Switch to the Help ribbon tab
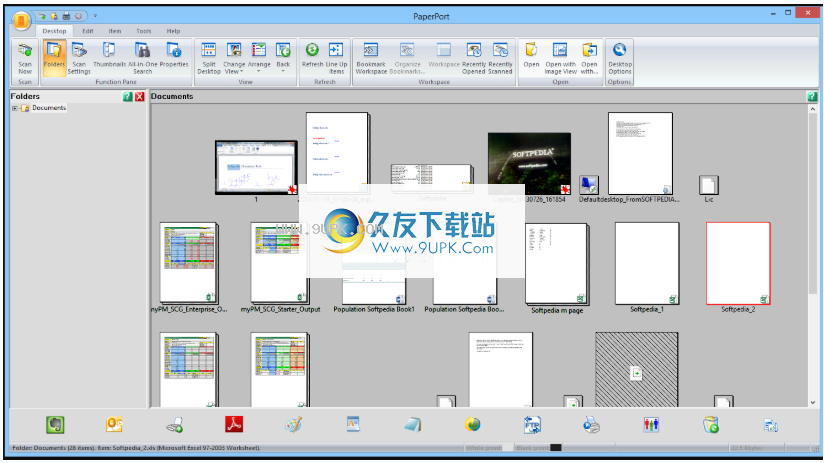 pyautogui.click(x=173, y=31)
